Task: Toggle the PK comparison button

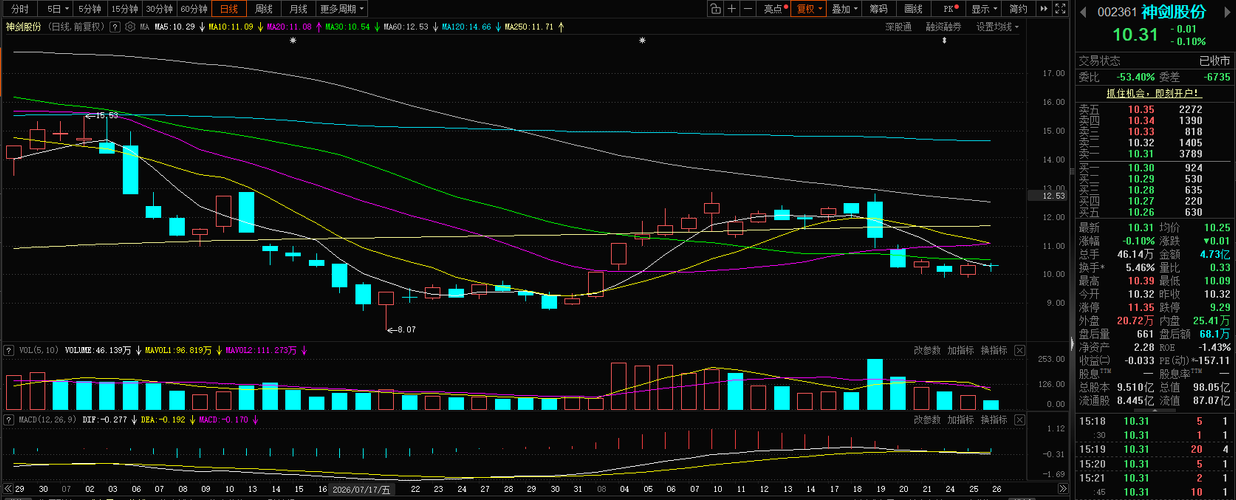Action: point(951,8)
